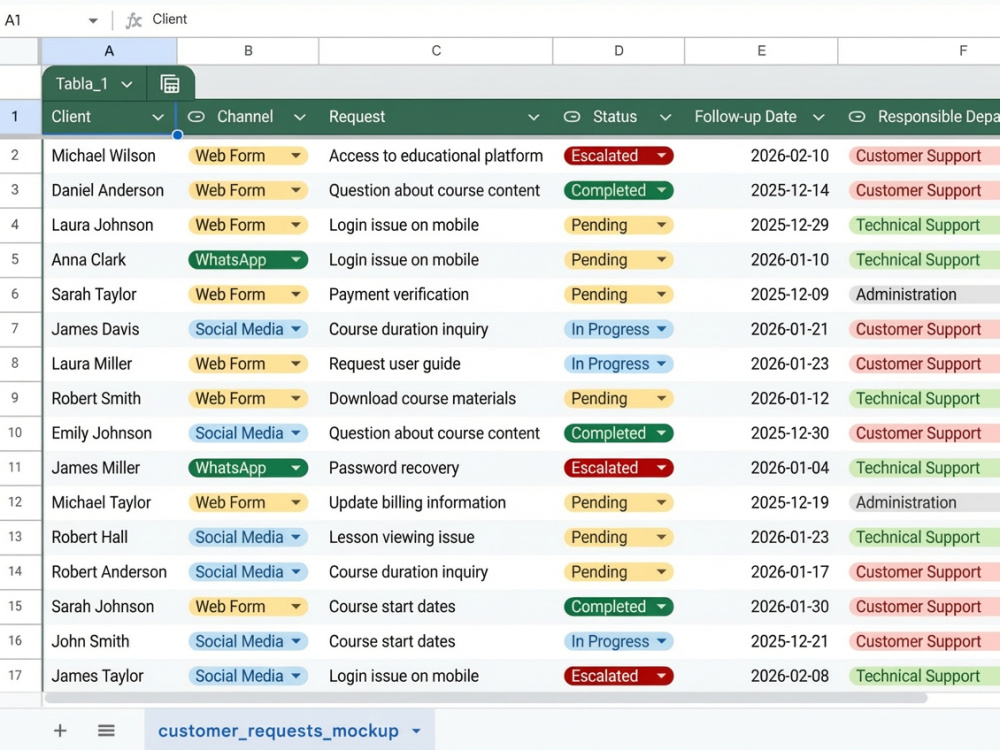1000x750 pixels.
Task: Select column E header
Action: point(761,51)
